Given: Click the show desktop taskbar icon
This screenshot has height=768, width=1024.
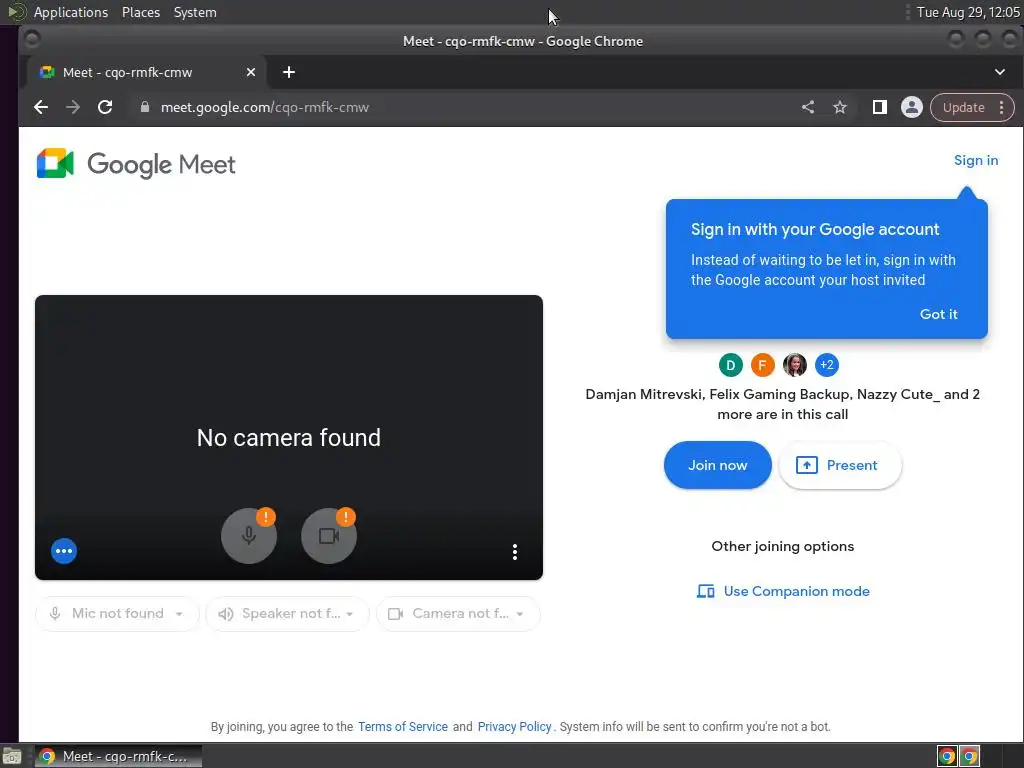Looking at the screenshot, I should click(12, 756).
